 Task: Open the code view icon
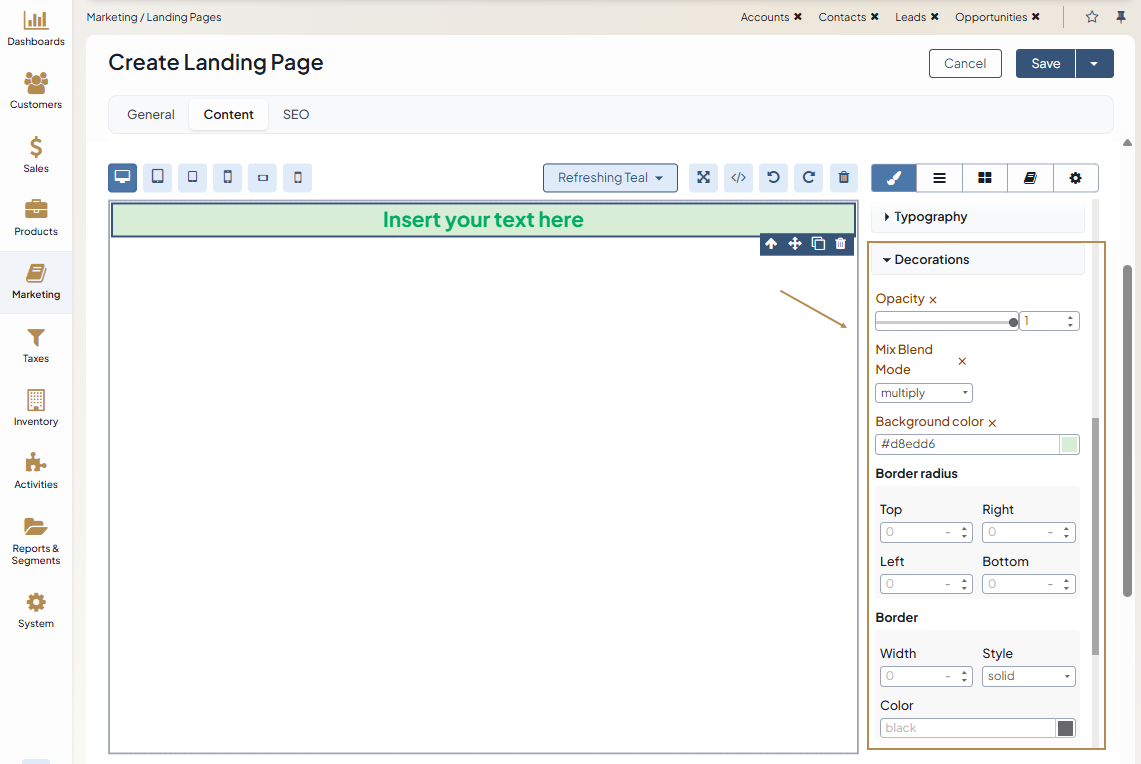pos(739,178)
